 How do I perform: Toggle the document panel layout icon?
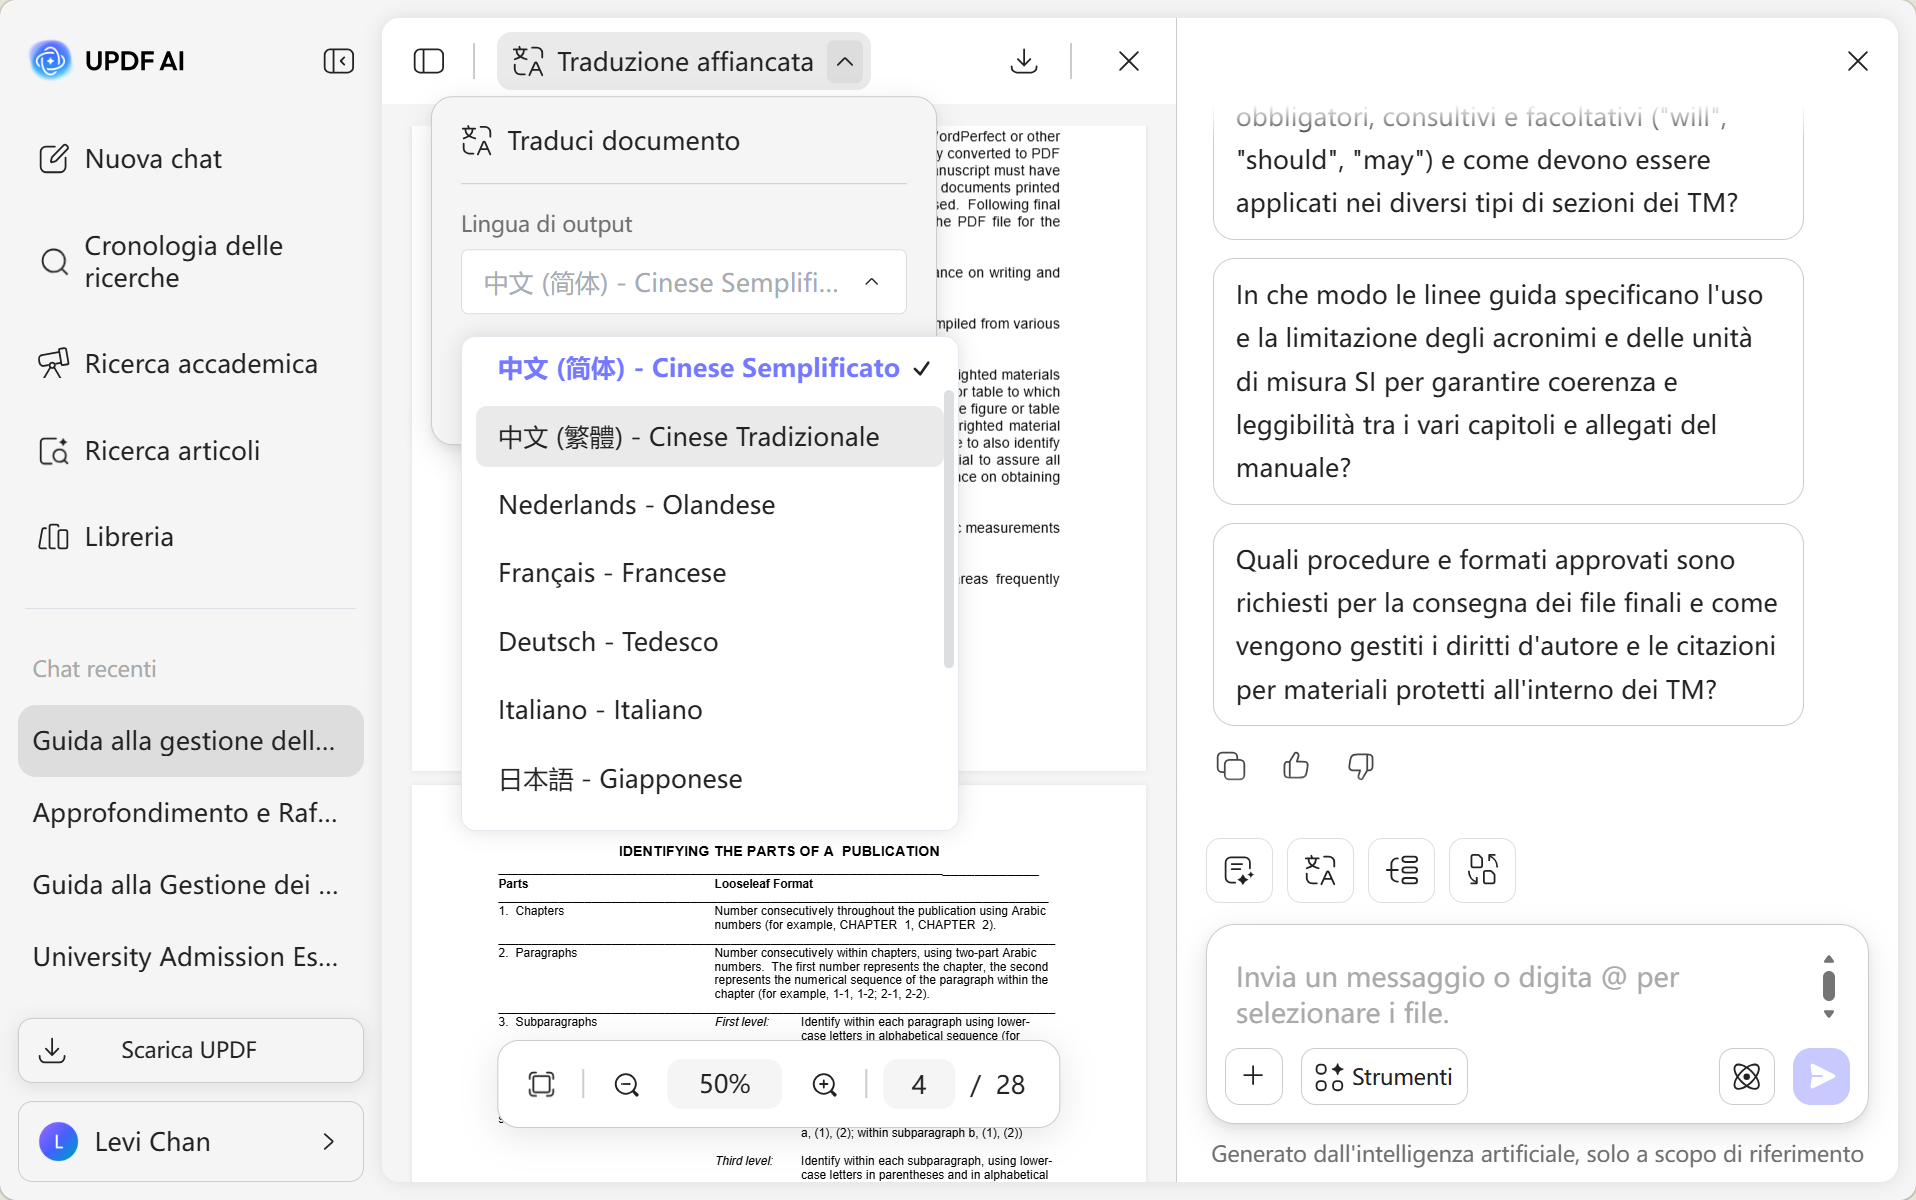point(429,61)
